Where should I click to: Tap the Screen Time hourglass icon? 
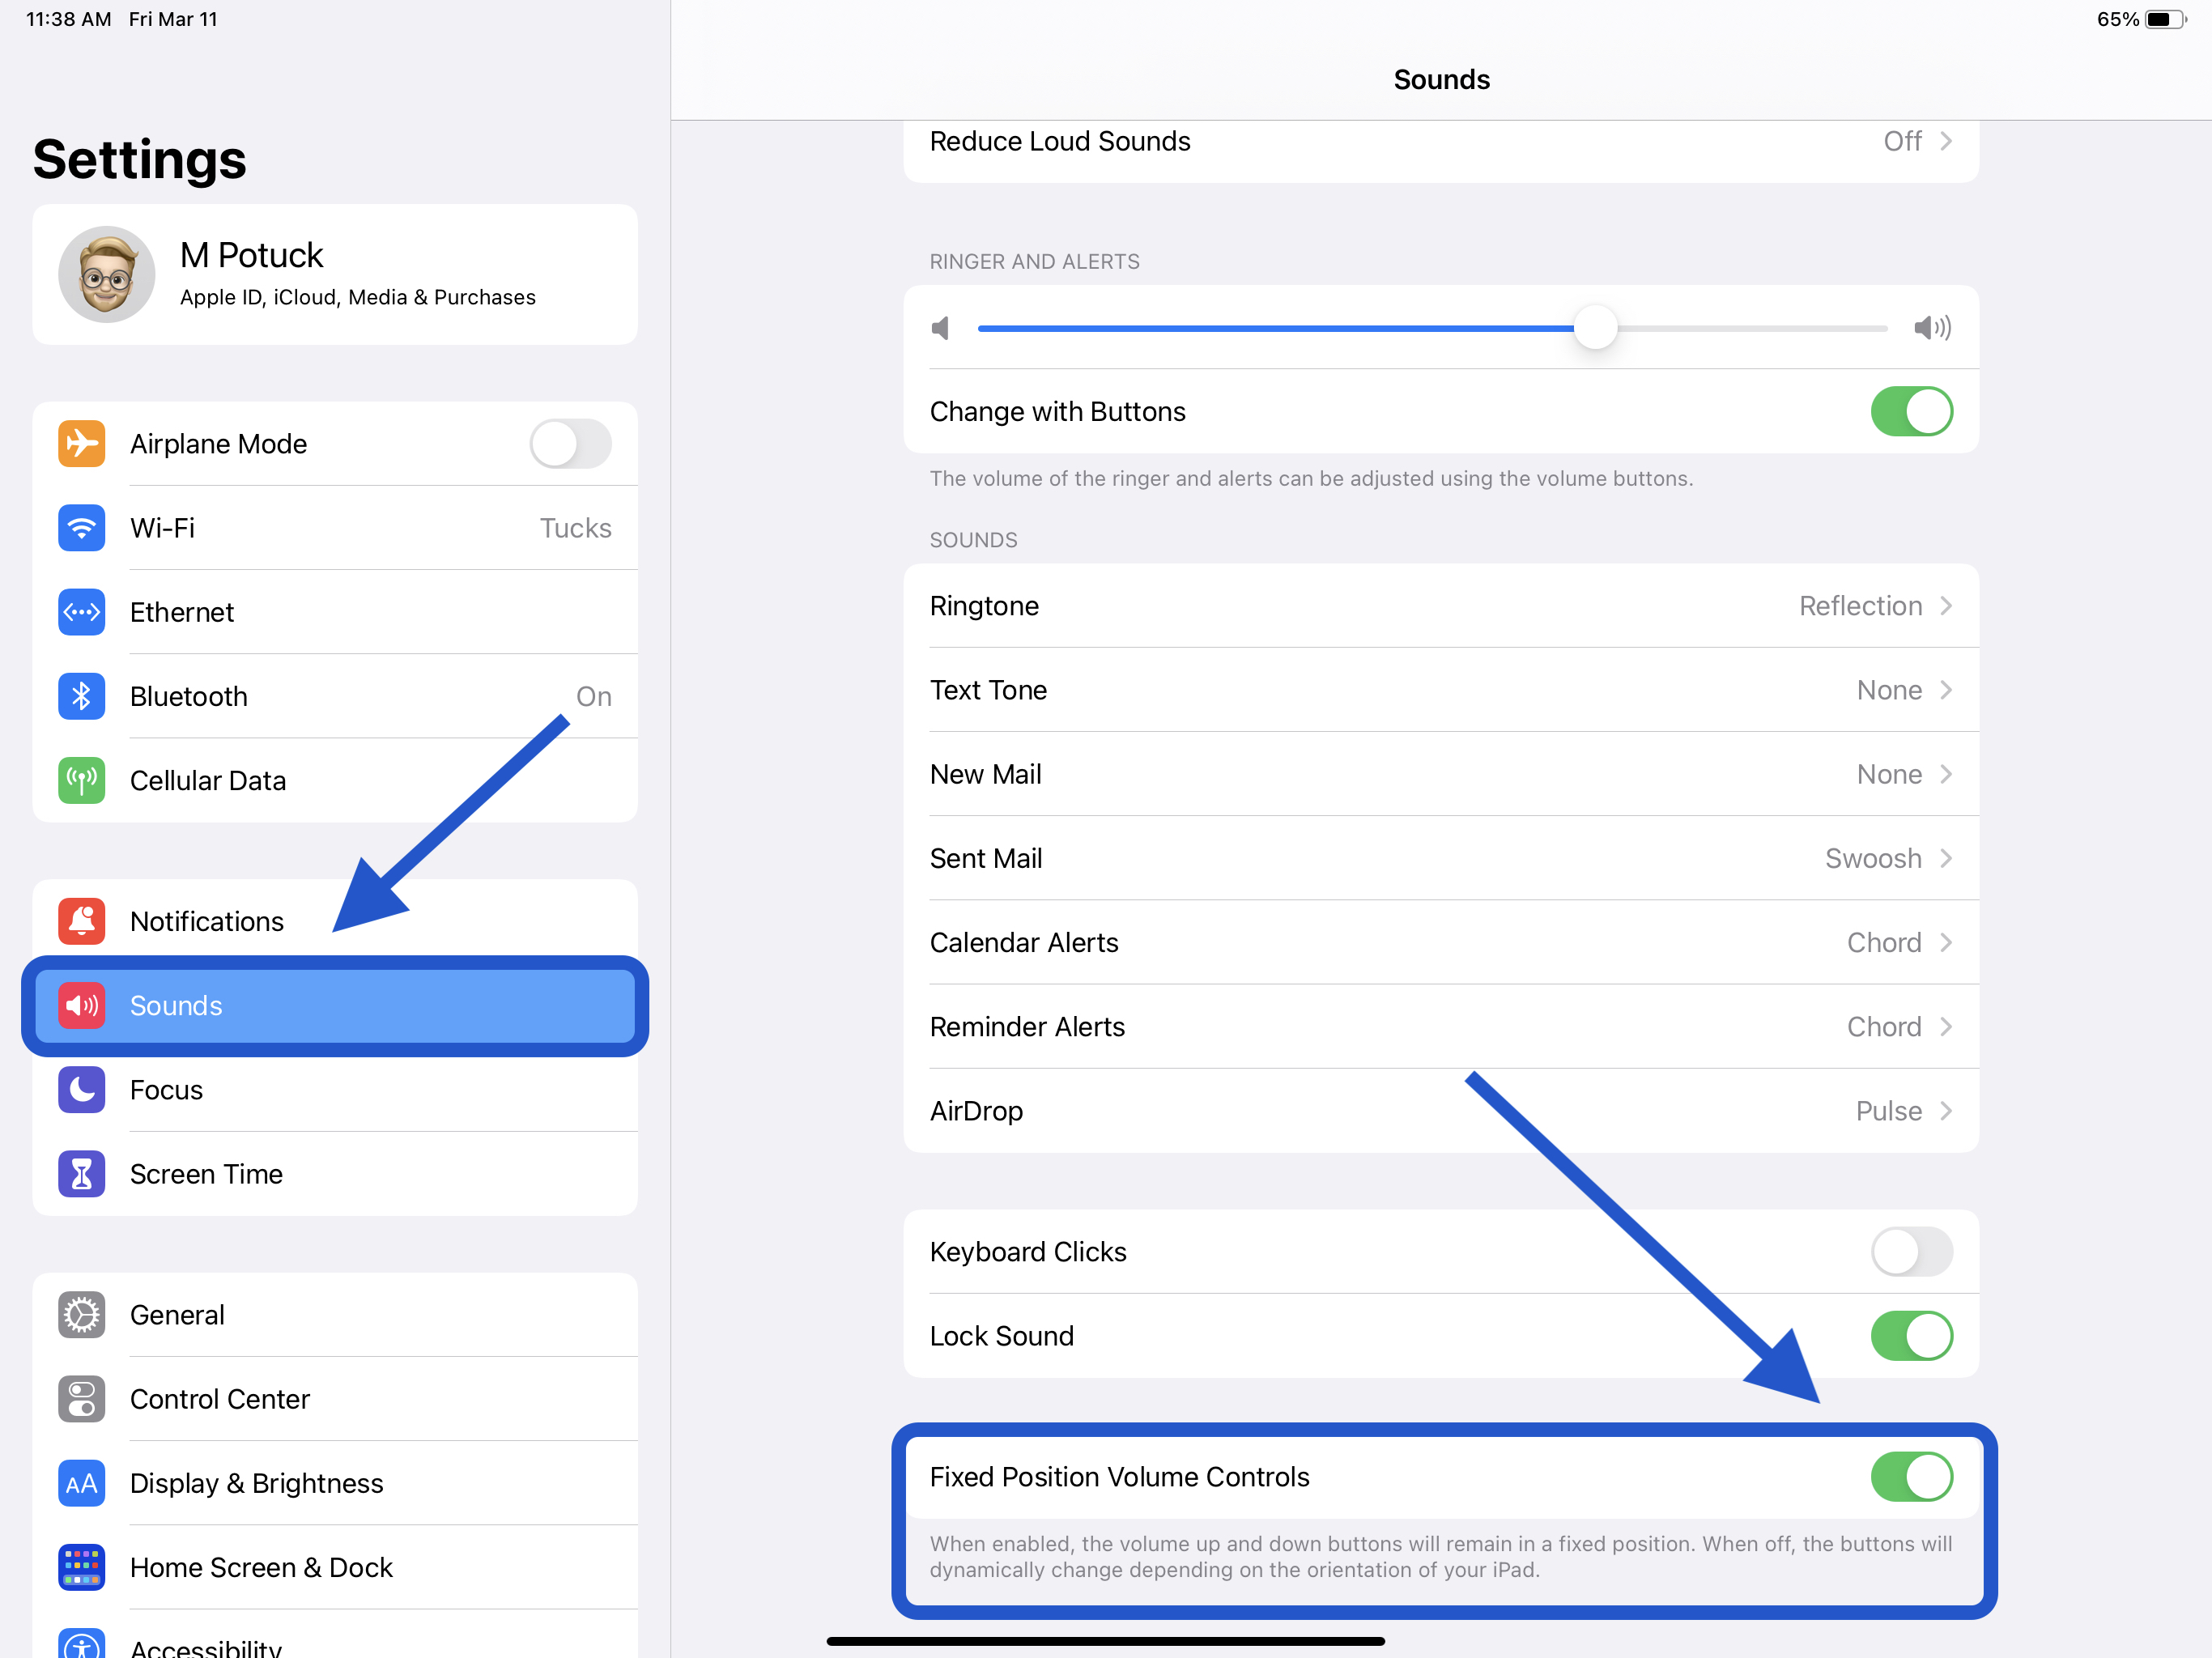tap(80, 1174)
